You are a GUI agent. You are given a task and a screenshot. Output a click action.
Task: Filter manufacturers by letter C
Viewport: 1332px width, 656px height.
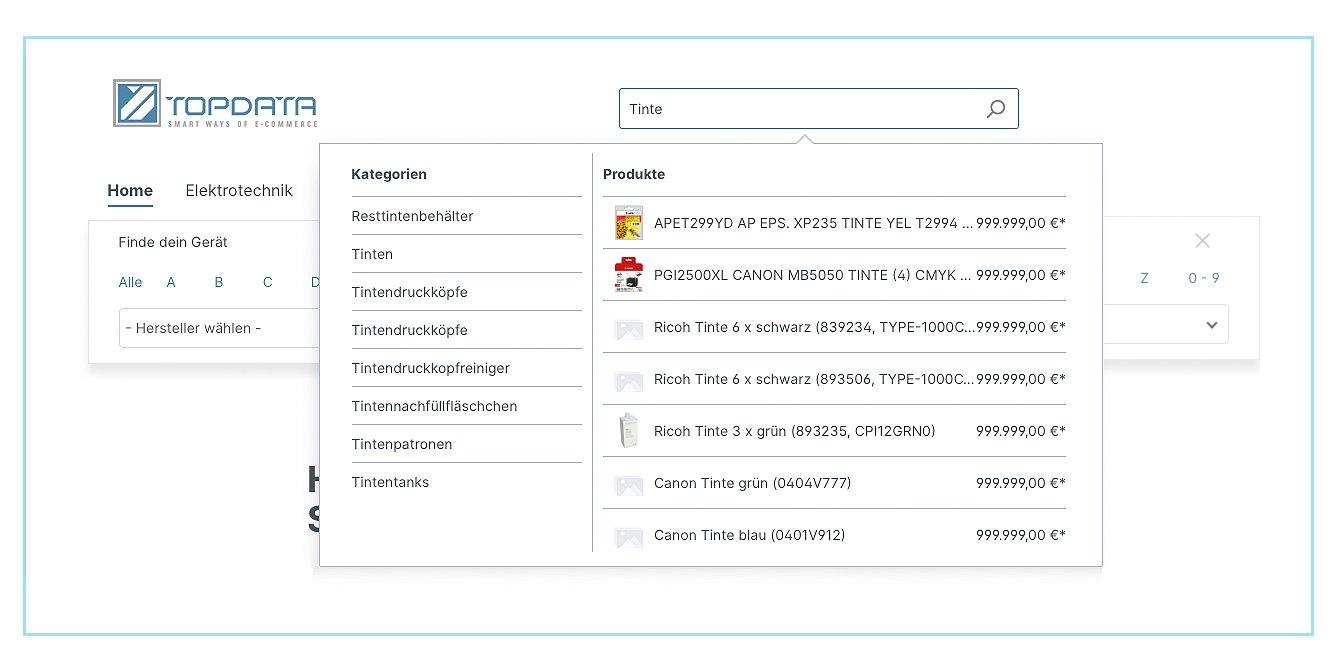268,282
